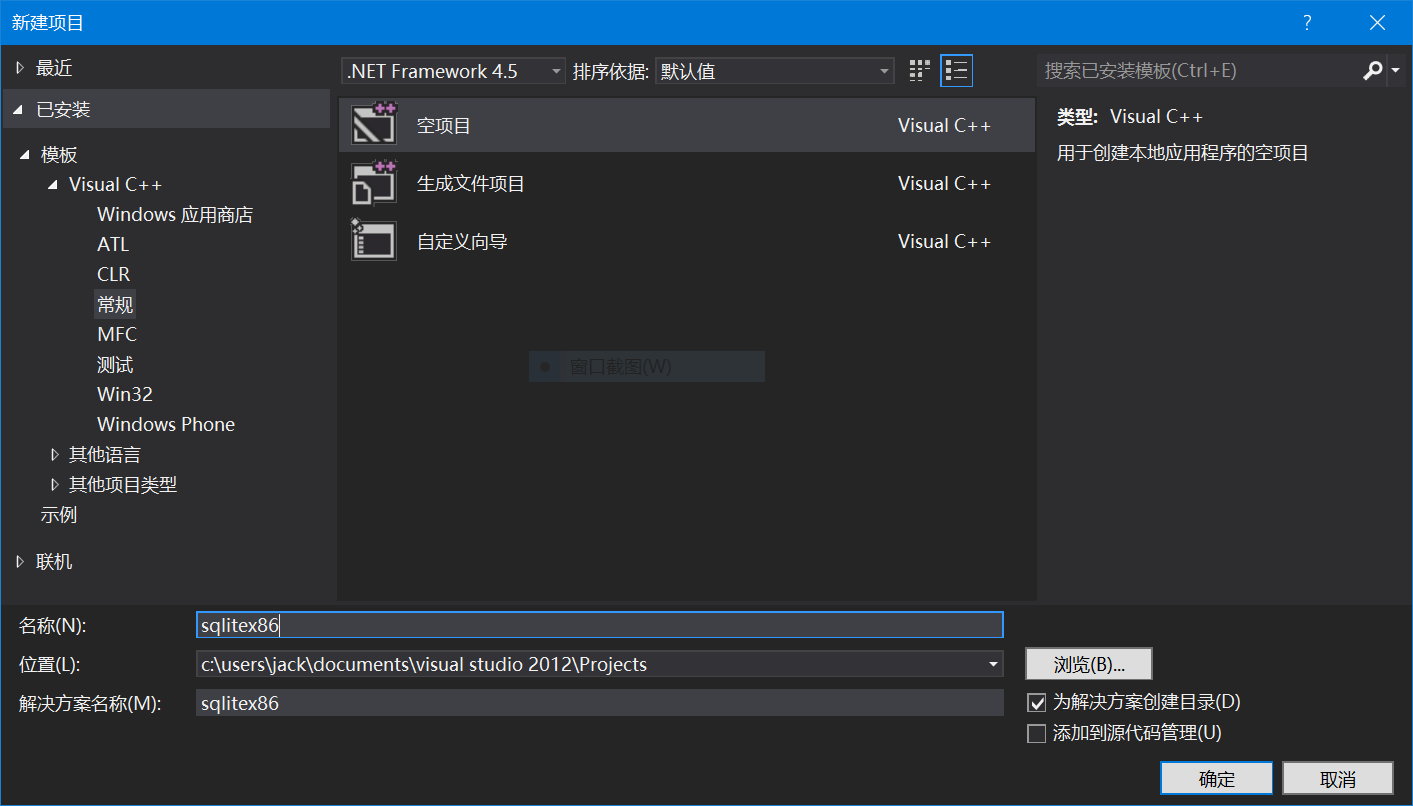1413x806 pixels.
Task: Click the help question mark icon
Action: point(1306,22)
